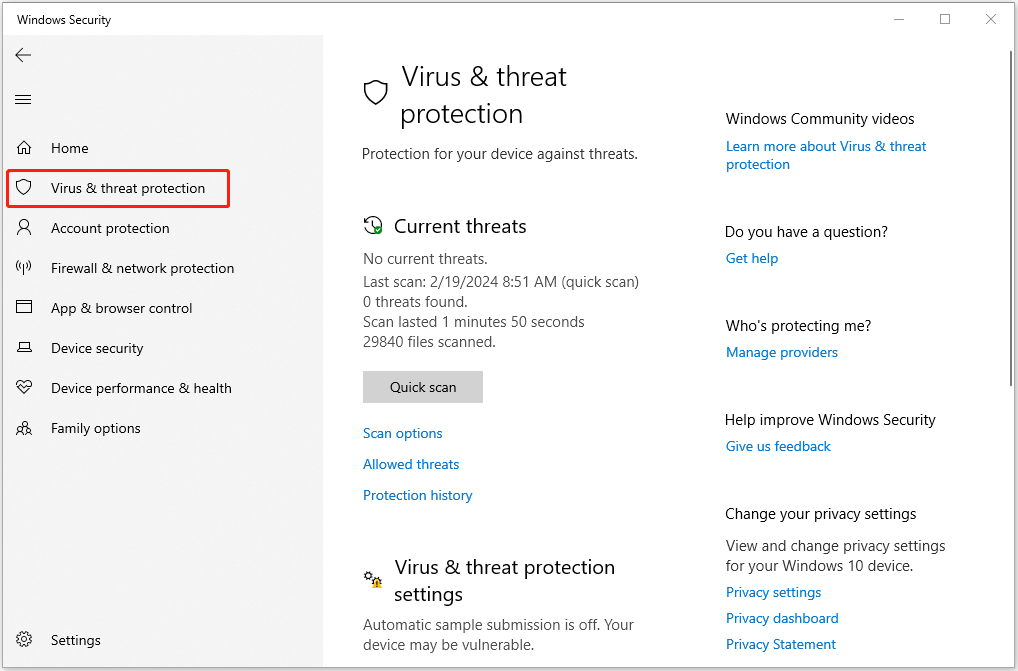Click the back arrow icon
This screenshot has width=1018, height=671.
(x=23, y=55)
